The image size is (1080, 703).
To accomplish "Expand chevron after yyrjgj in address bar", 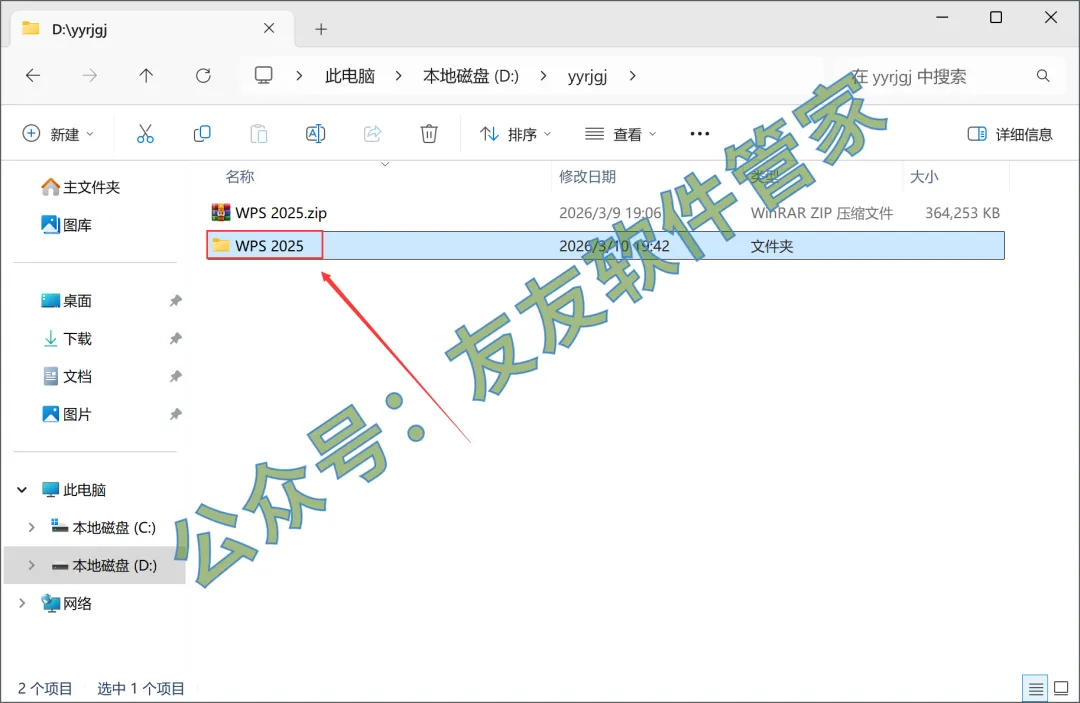I will click(x=632, y=76).
